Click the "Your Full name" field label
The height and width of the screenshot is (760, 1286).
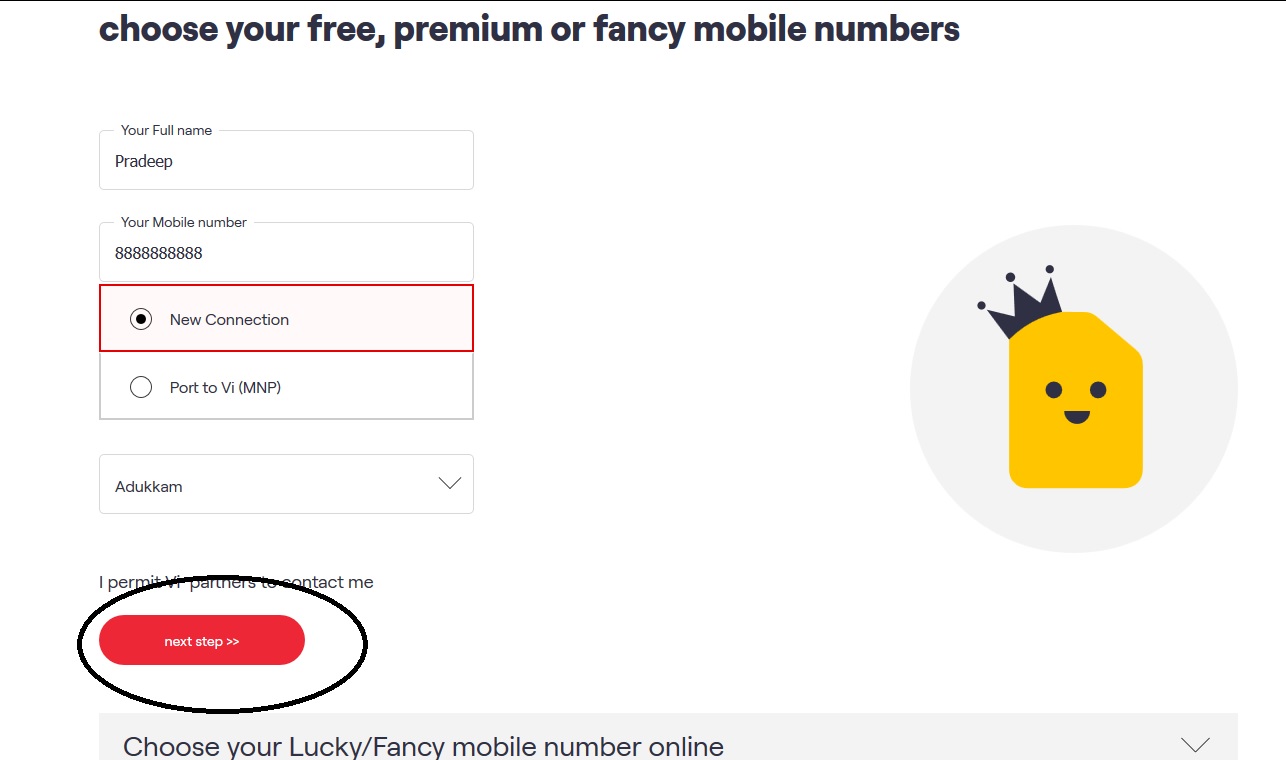point(166,130)
